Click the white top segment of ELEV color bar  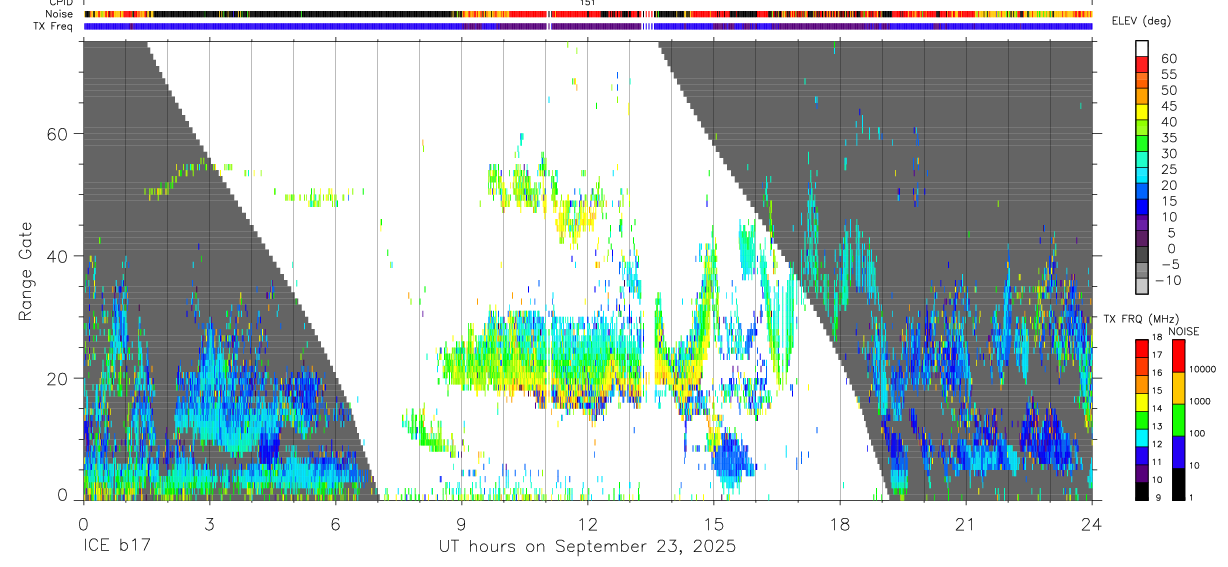click(x=1142, y=48)
